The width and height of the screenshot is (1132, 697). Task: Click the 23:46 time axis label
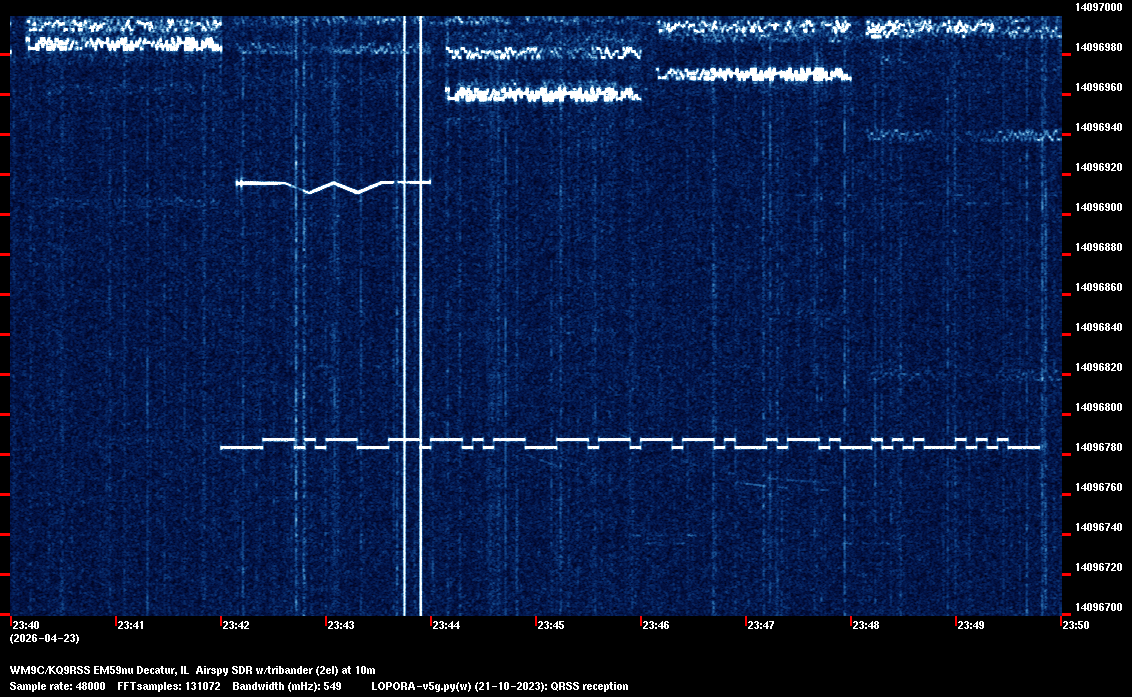[x=656, y=625]
